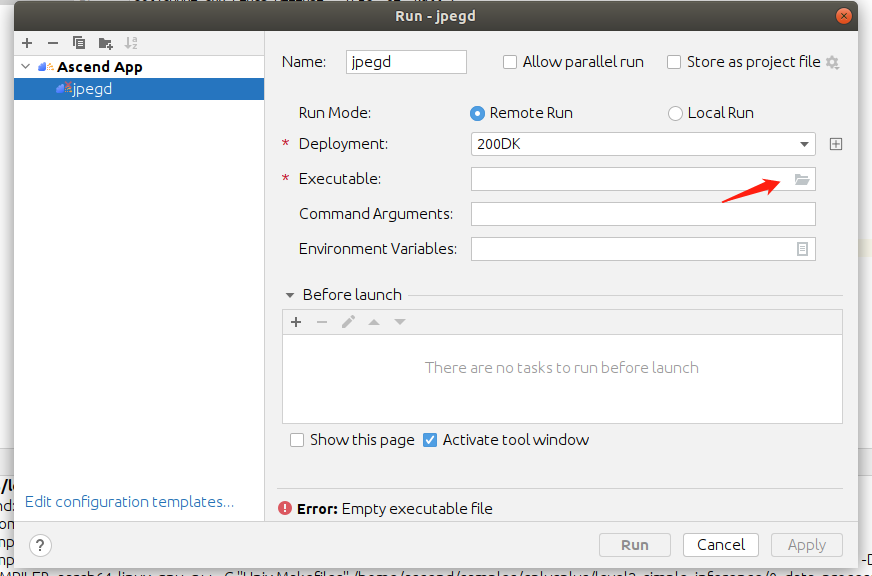The height and width of the screenshot is (576, 872).
Task: Open Edit configuration templates link
Action: point(129,502)
